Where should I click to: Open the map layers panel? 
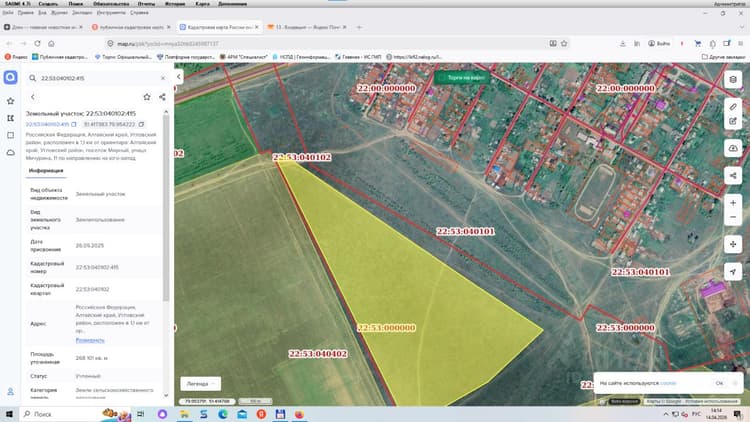tap(733, 79)
